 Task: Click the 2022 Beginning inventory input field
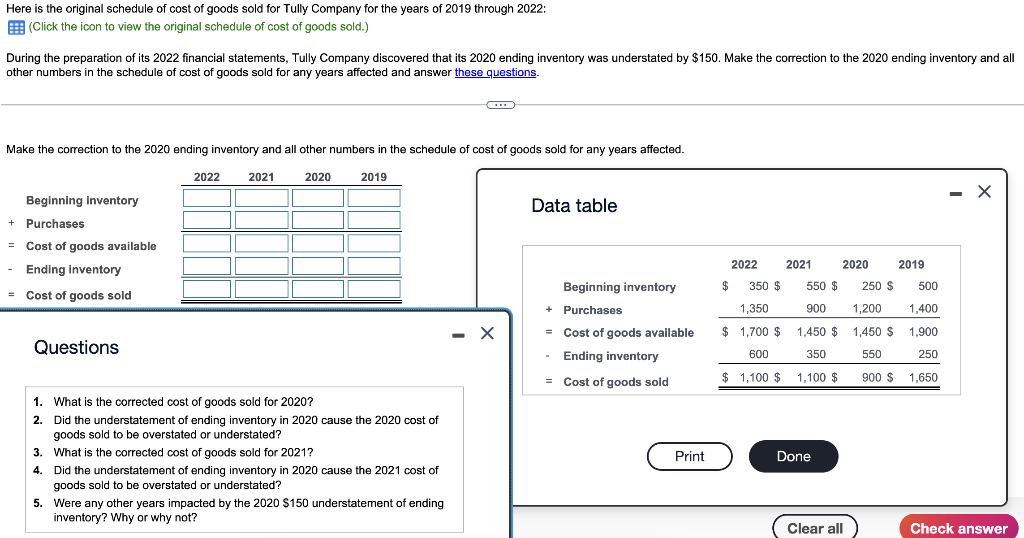tap(207, 198)
